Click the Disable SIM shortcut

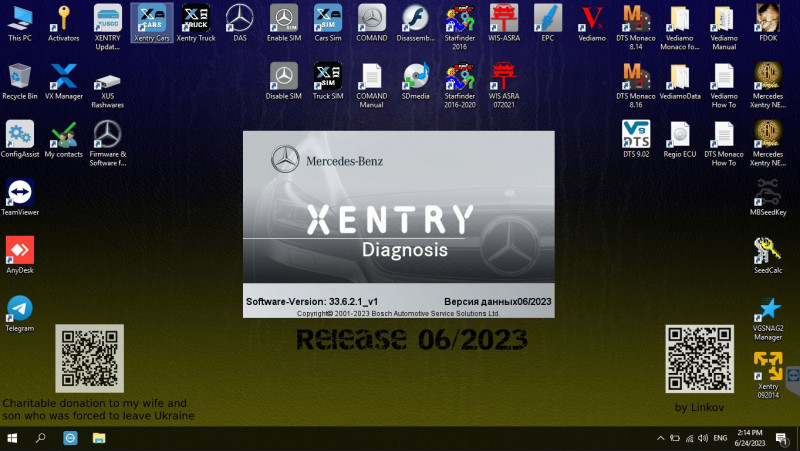coord(284,82)
